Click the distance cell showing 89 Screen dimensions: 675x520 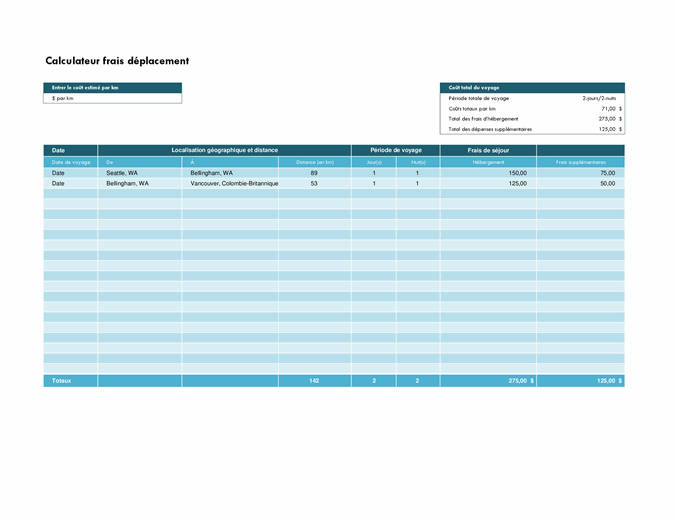click(314, 173)
